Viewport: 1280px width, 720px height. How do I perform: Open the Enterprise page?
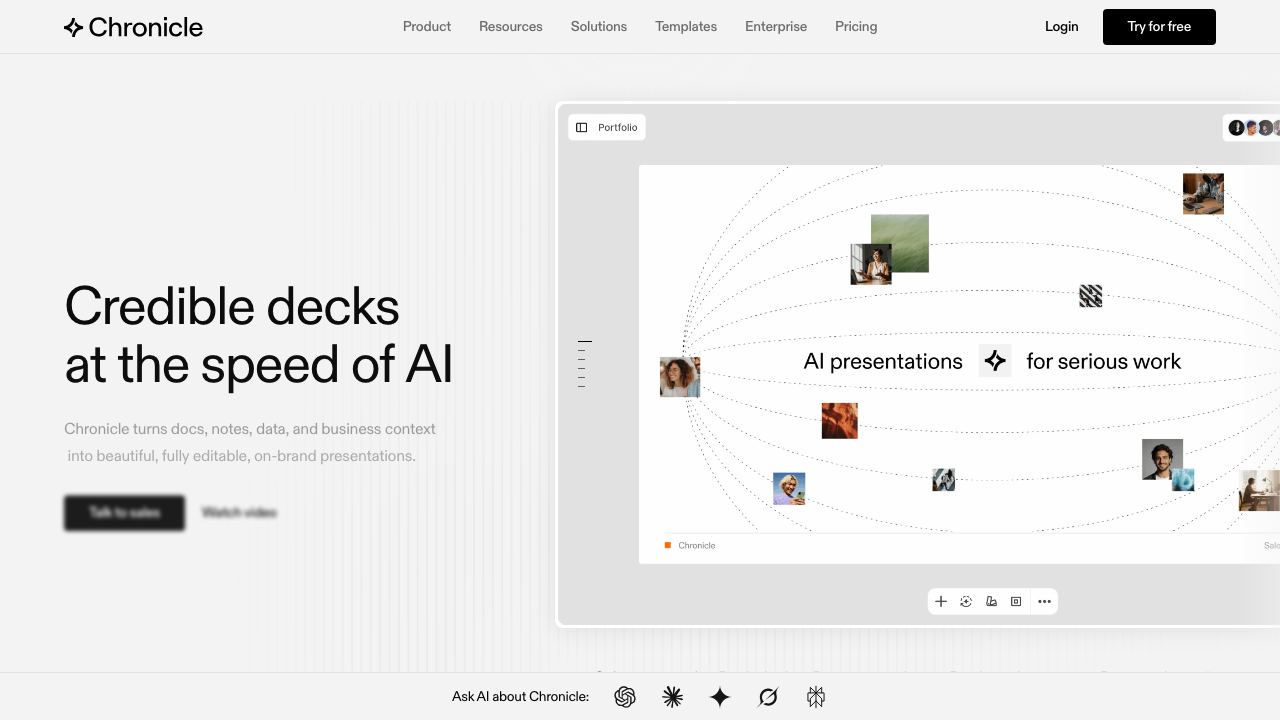pyautogui.click(x=776, y=27)
